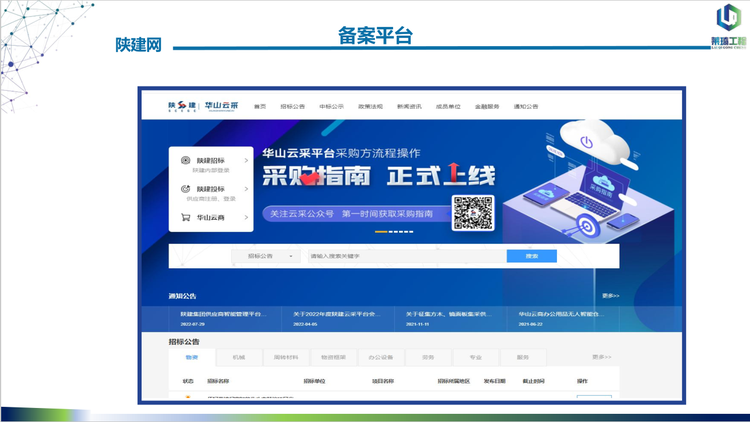
Task: Click the 状态 column header
Action: [x=188, y=381]
